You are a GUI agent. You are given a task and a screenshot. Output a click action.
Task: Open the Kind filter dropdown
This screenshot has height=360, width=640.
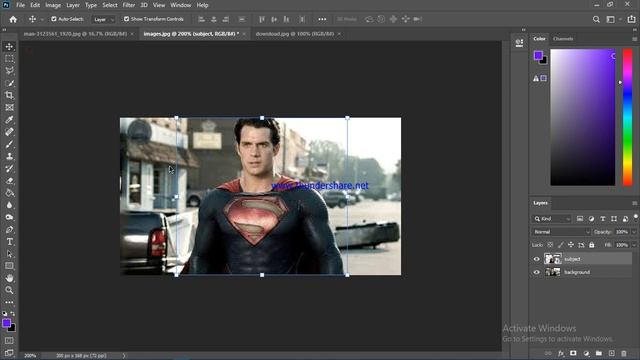click(552, 219)
